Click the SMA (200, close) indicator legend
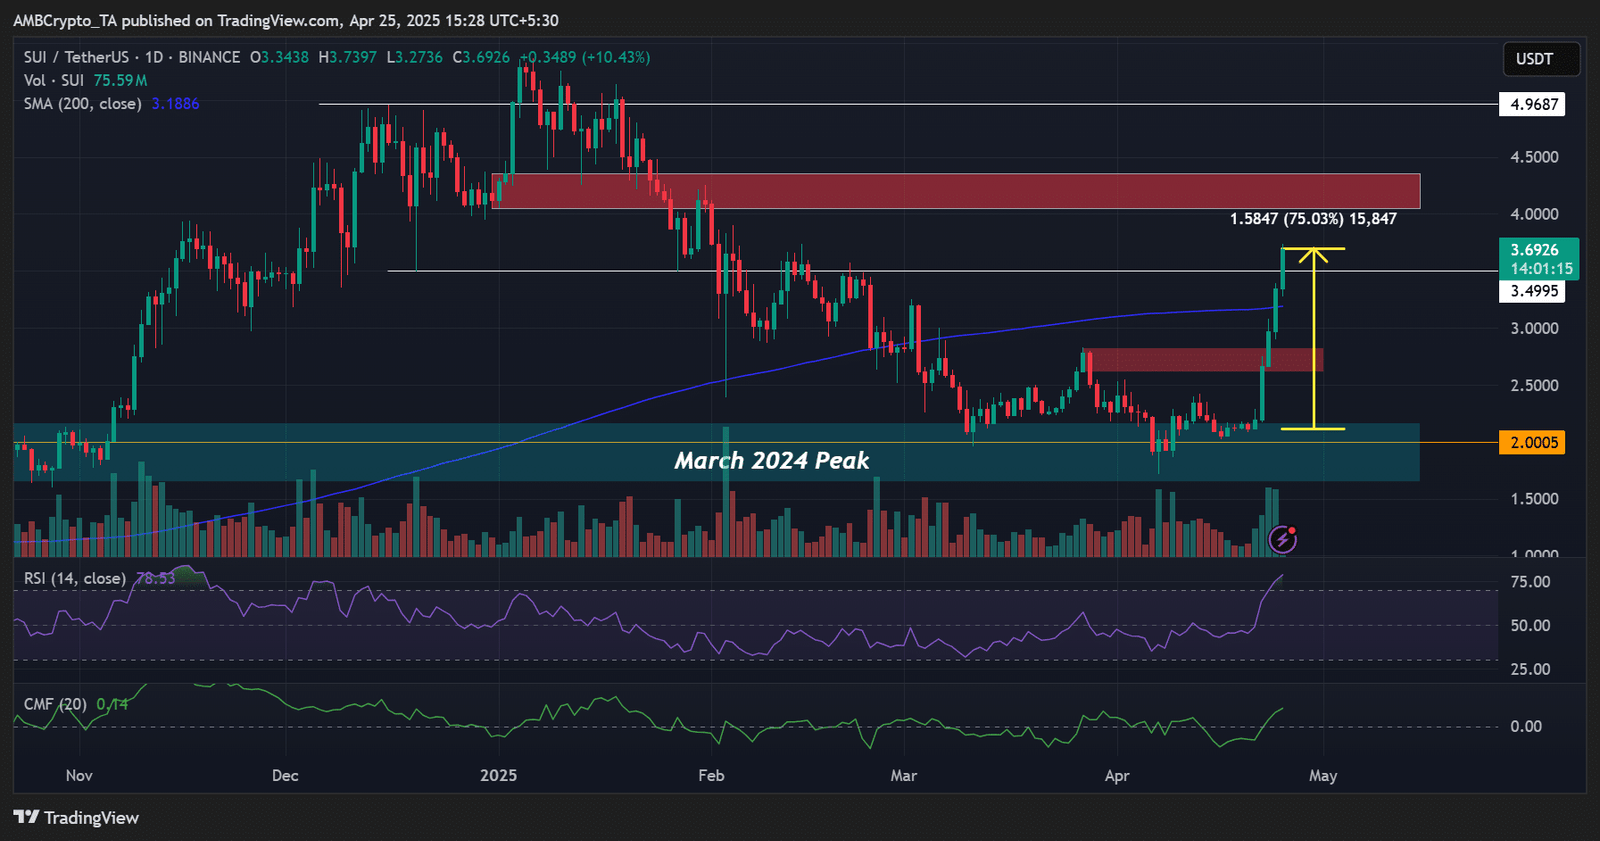This screenshot has height=841, width=1600. click(83, 104)
